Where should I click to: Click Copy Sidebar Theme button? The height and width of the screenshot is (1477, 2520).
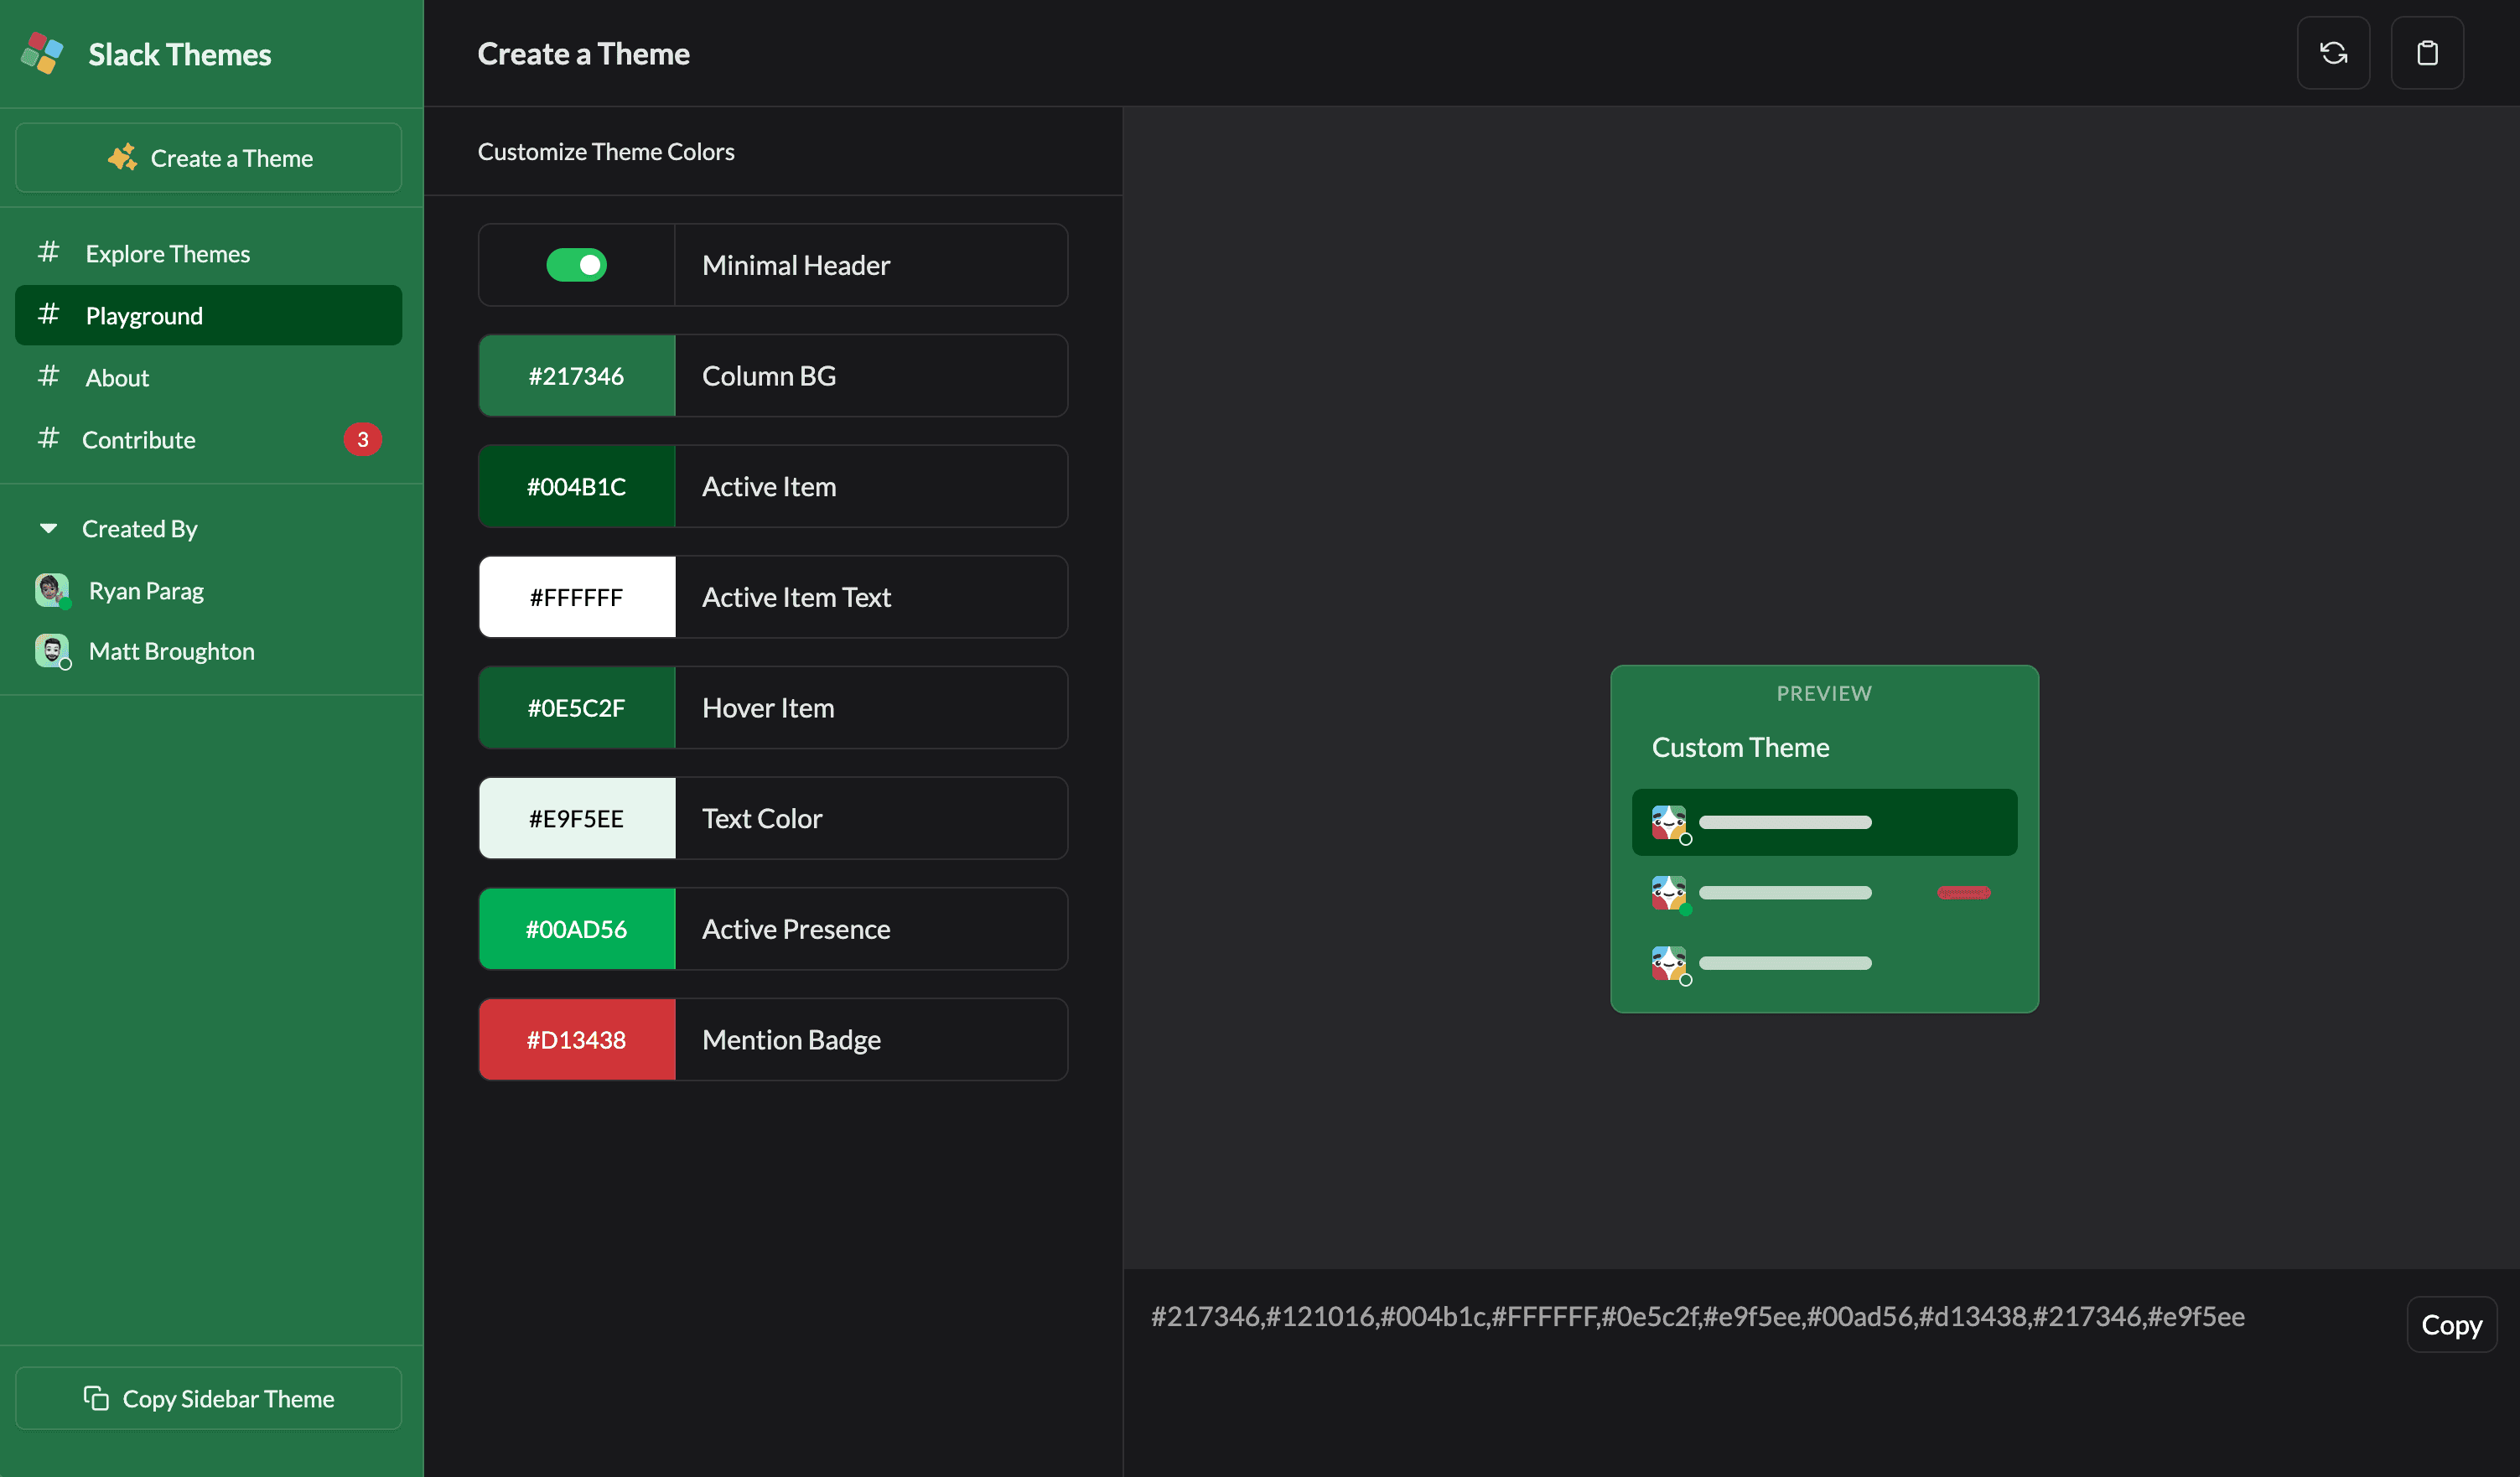click(208, 1398)
